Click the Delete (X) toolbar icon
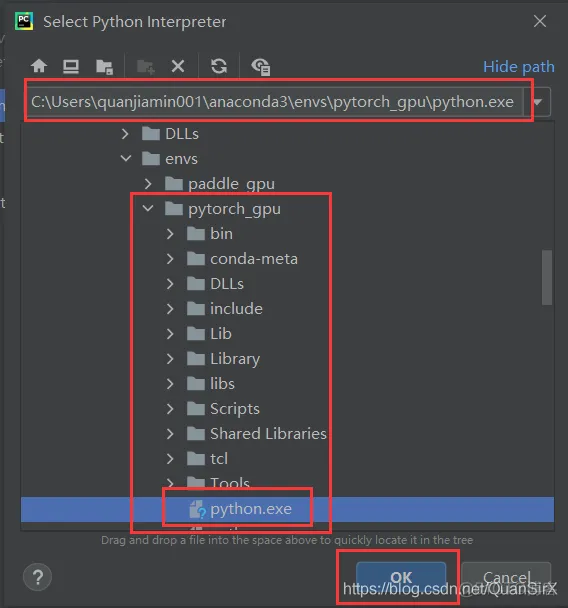The image size is (568, 608). (178, 66)
